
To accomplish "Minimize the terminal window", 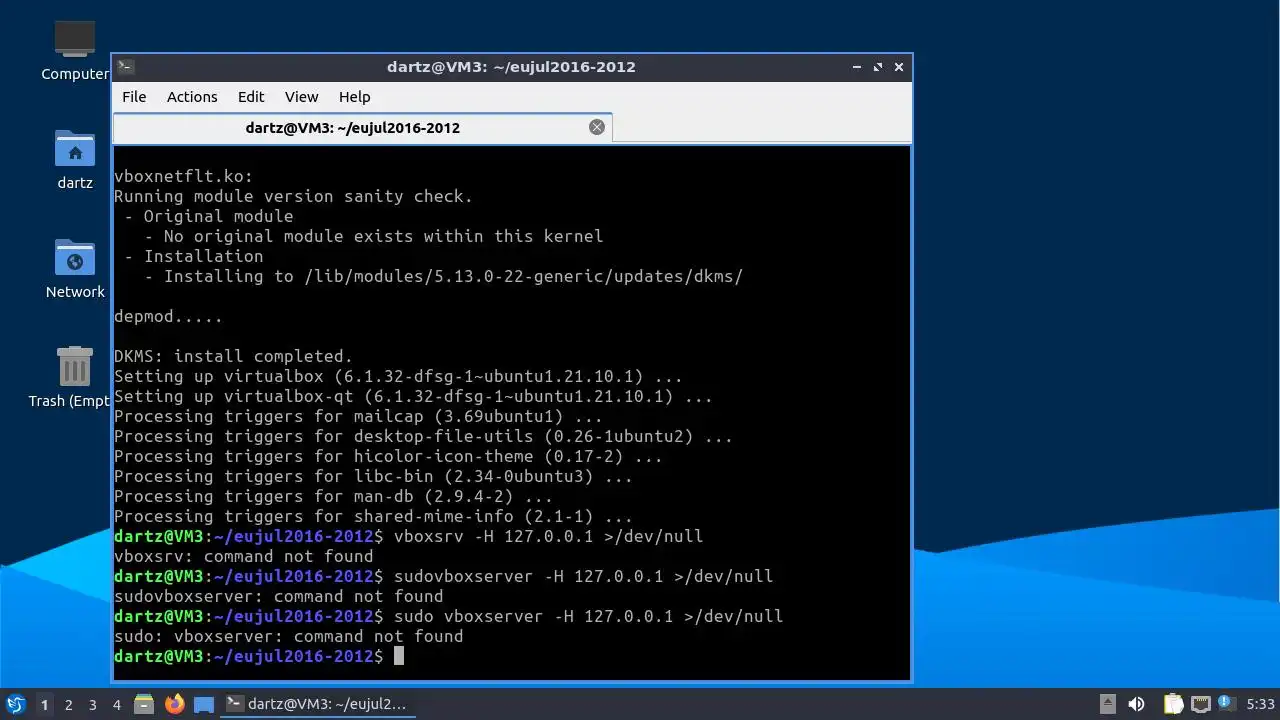I will coord(857,67).
